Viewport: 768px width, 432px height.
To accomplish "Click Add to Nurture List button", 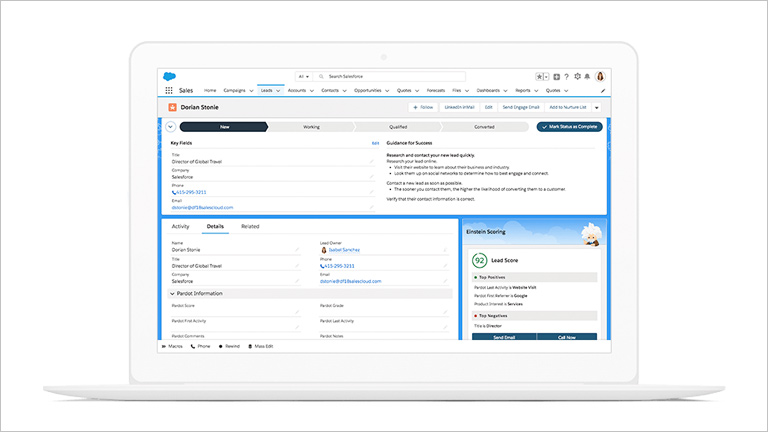I will coord(568,107).
